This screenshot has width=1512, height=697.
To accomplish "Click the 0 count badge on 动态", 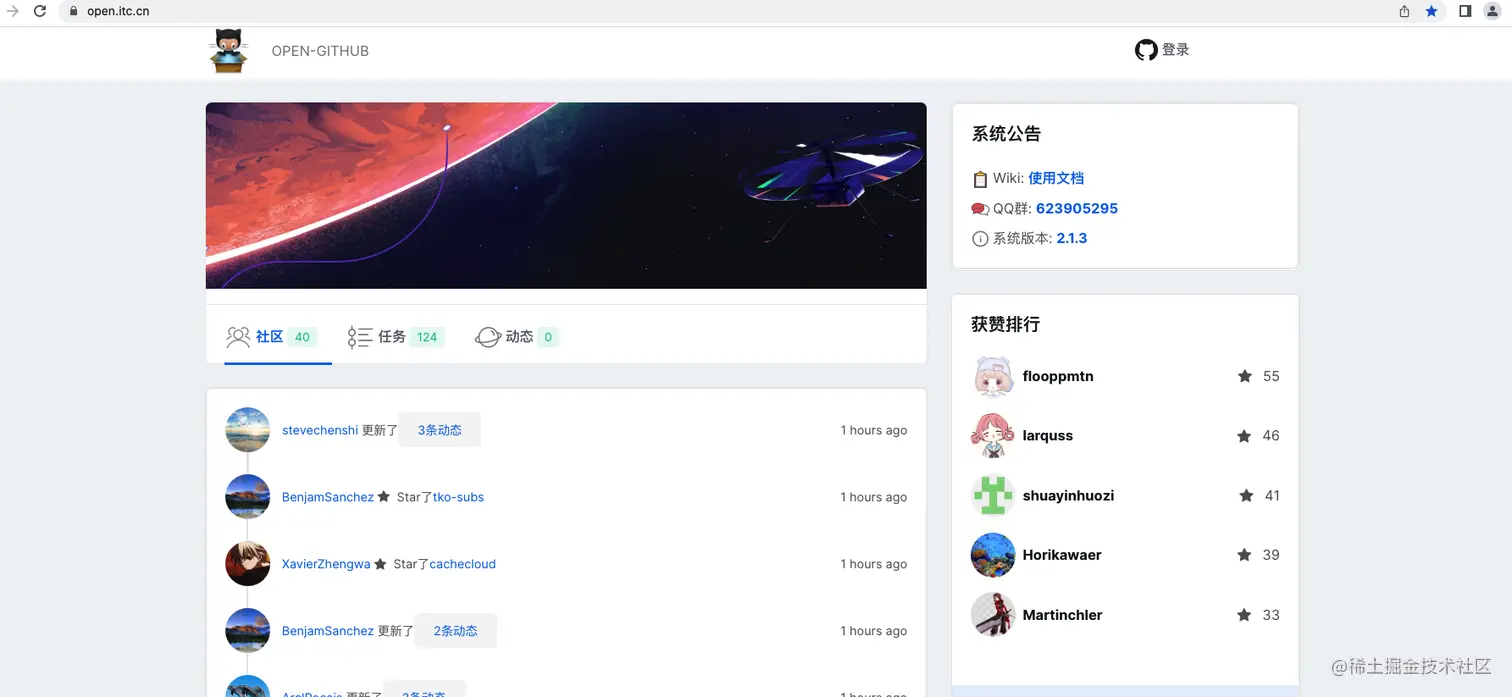I will tap(547, 337).
